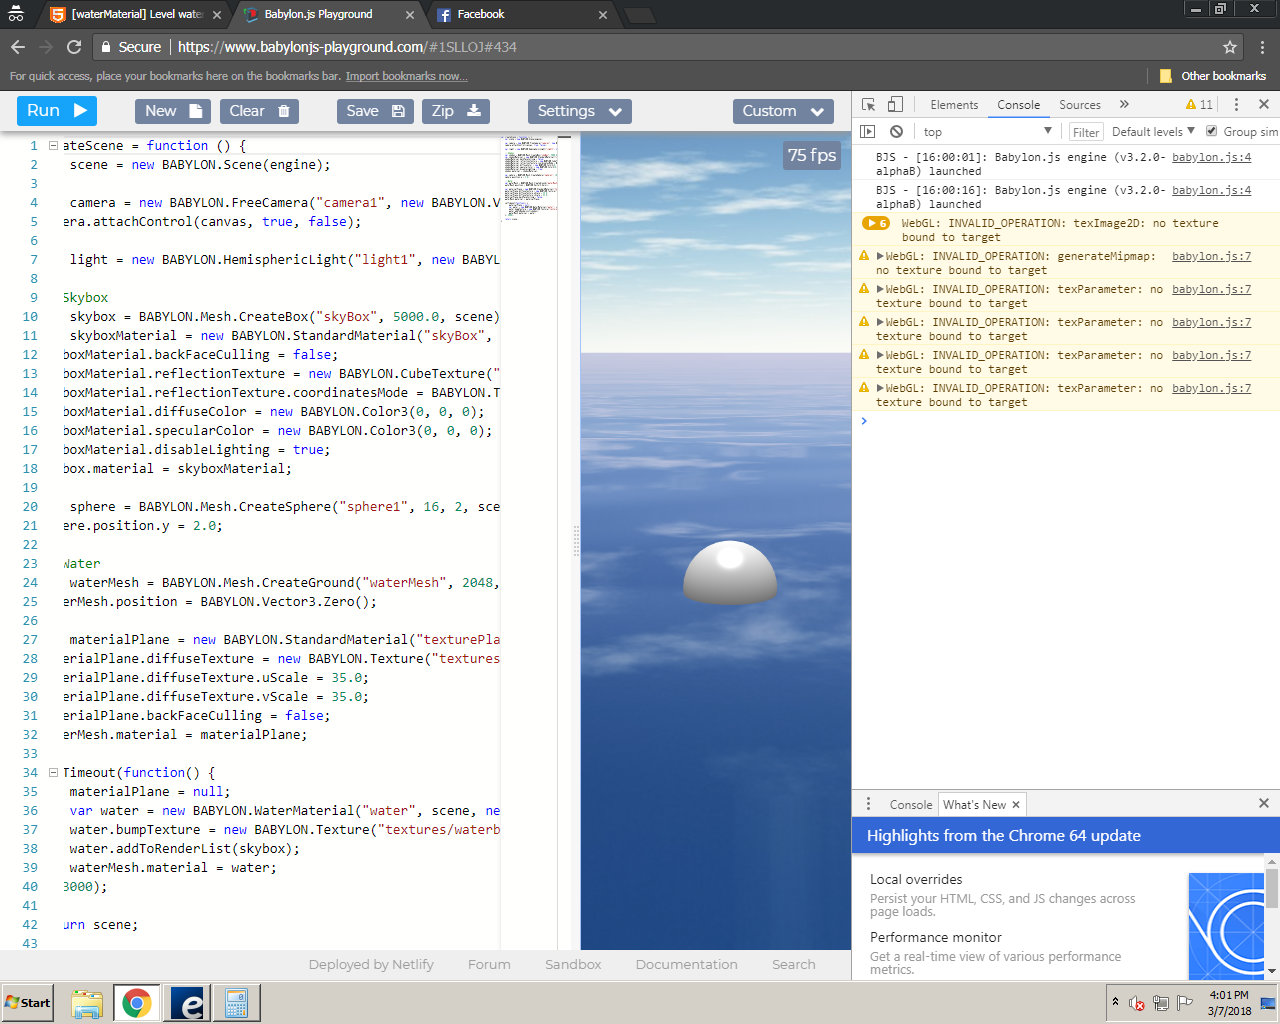Screen dimensions: 1280x1024
Task: Open the Settings dropdown
Action: coord(580,111)
